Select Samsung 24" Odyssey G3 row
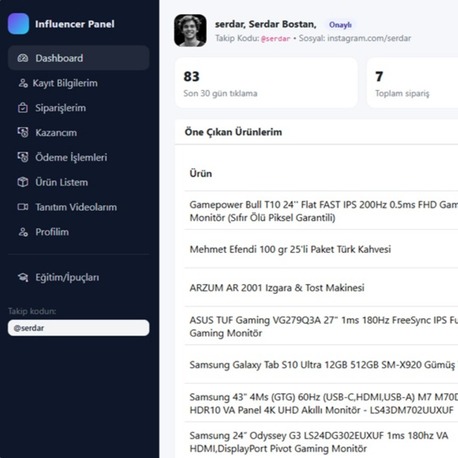This screenshot has height=458, width=458. tap(321, 441)
